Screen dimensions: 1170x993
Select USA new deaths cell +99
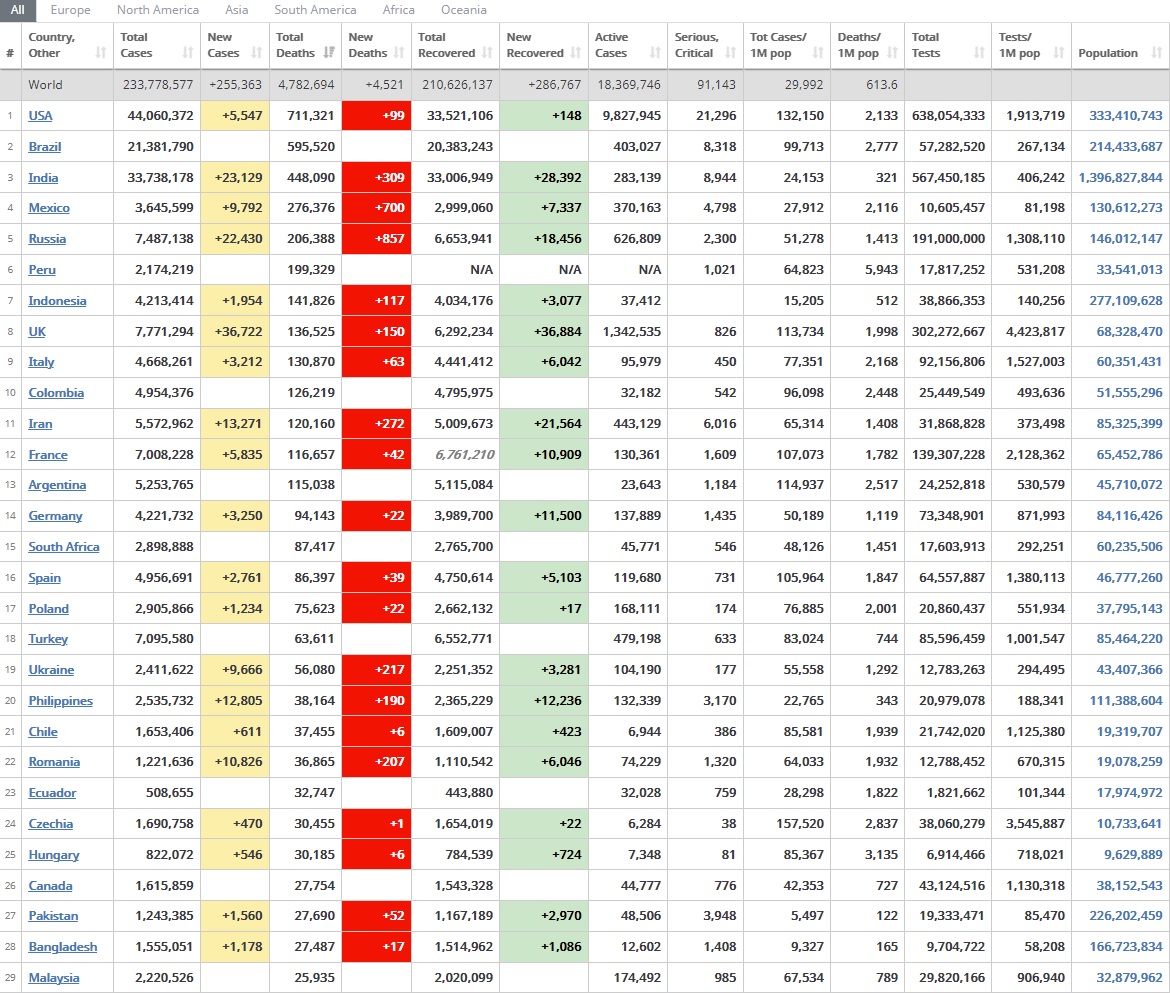(376, 116)
